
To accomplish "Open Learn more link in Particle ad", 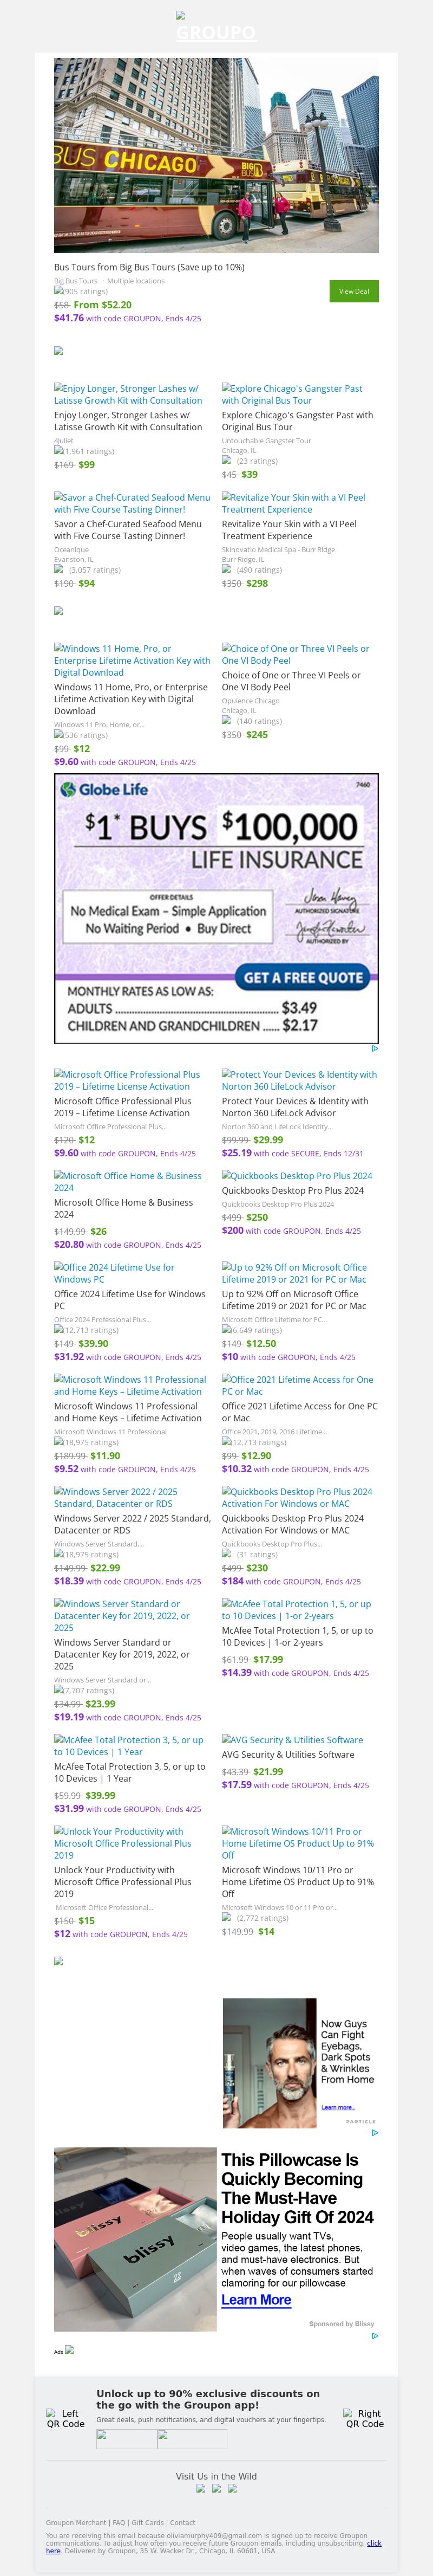I will [x=337, y=2107].
